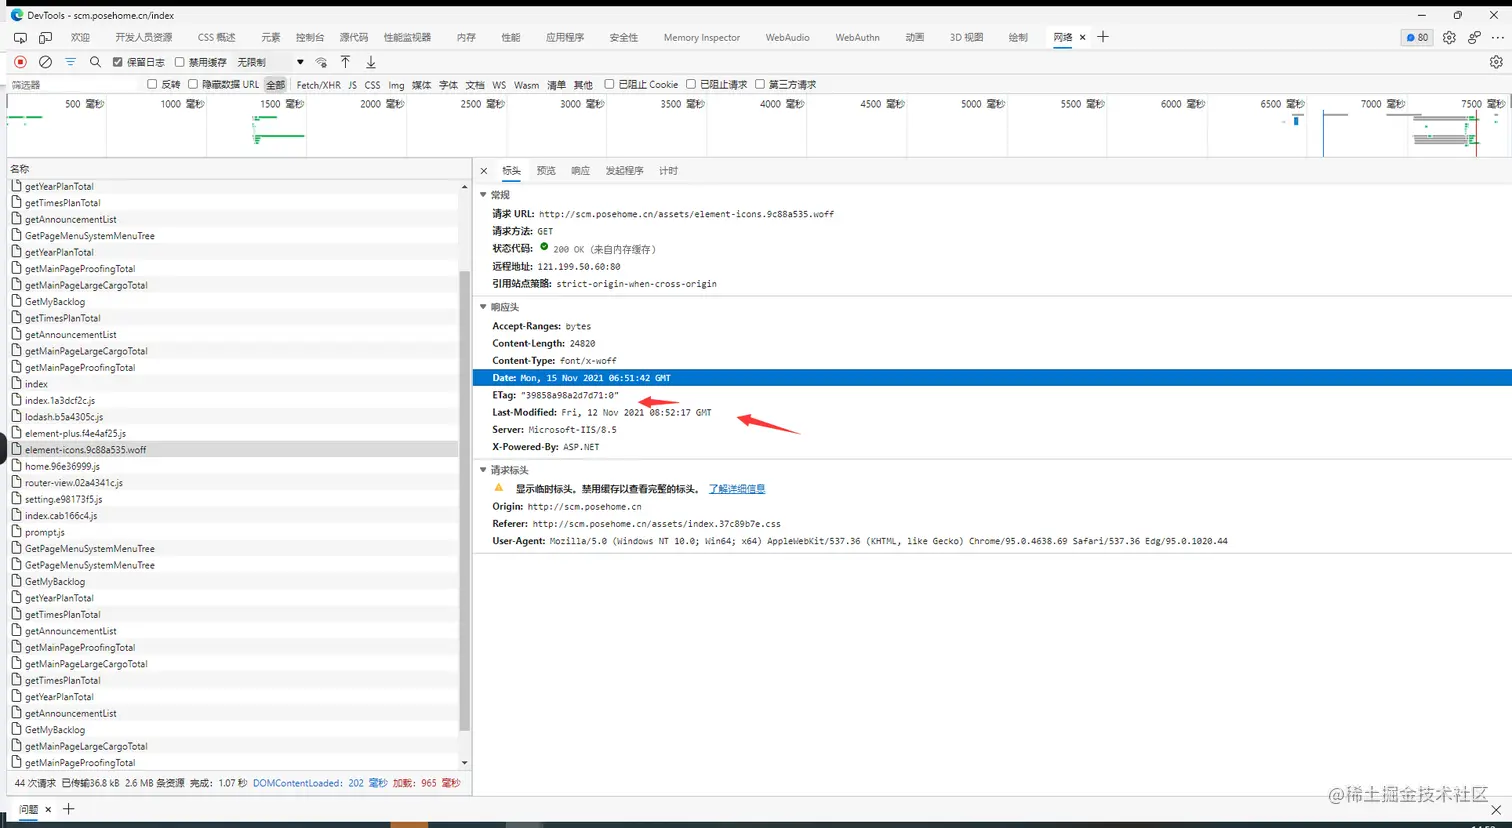Click the inspect element picker icon
This screenshot has height=828, width=1512.
pos(20,37)
